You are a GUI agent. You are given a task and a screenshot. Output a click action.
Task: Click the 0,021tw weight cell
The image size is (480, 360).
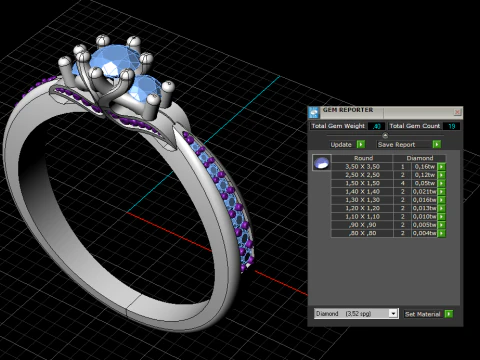[x=425, y=192]
